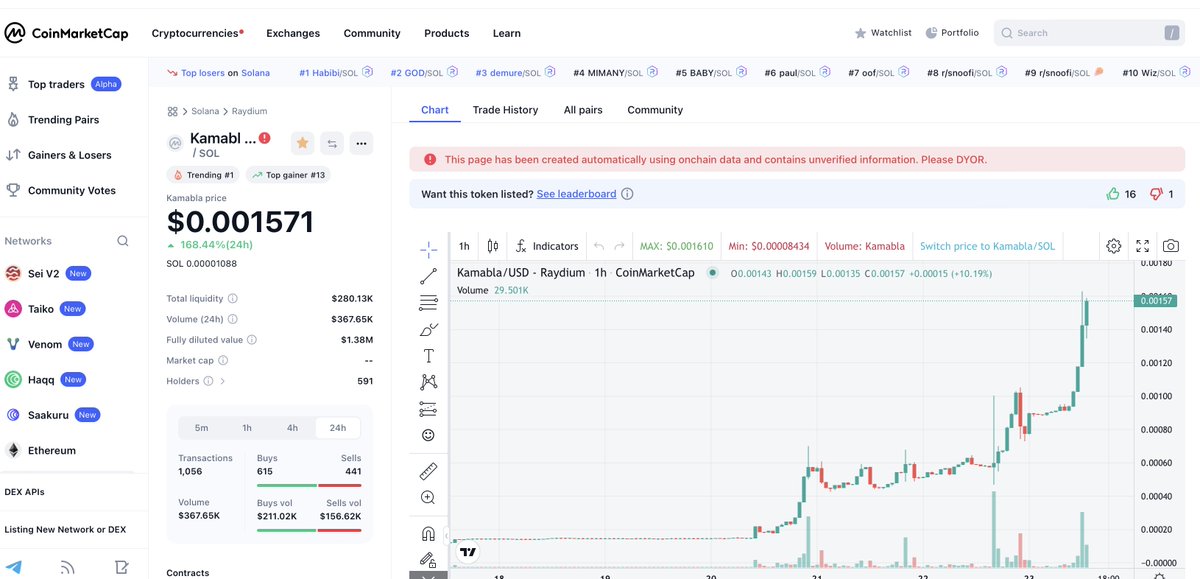The width and height of the screenshot is (1200, 579).
Task: Toggle magnet mode on chart
Action: 428,533
